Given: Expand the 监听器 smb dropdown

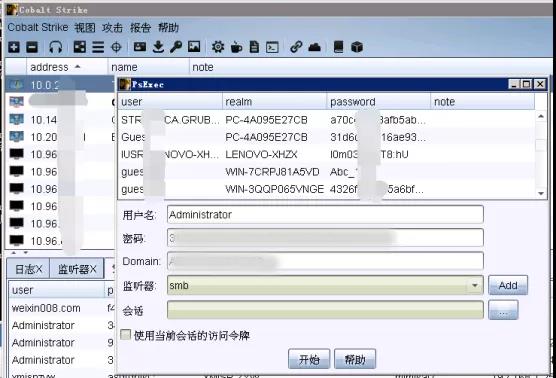Looking at the screenshot, I should click(474, 285).
